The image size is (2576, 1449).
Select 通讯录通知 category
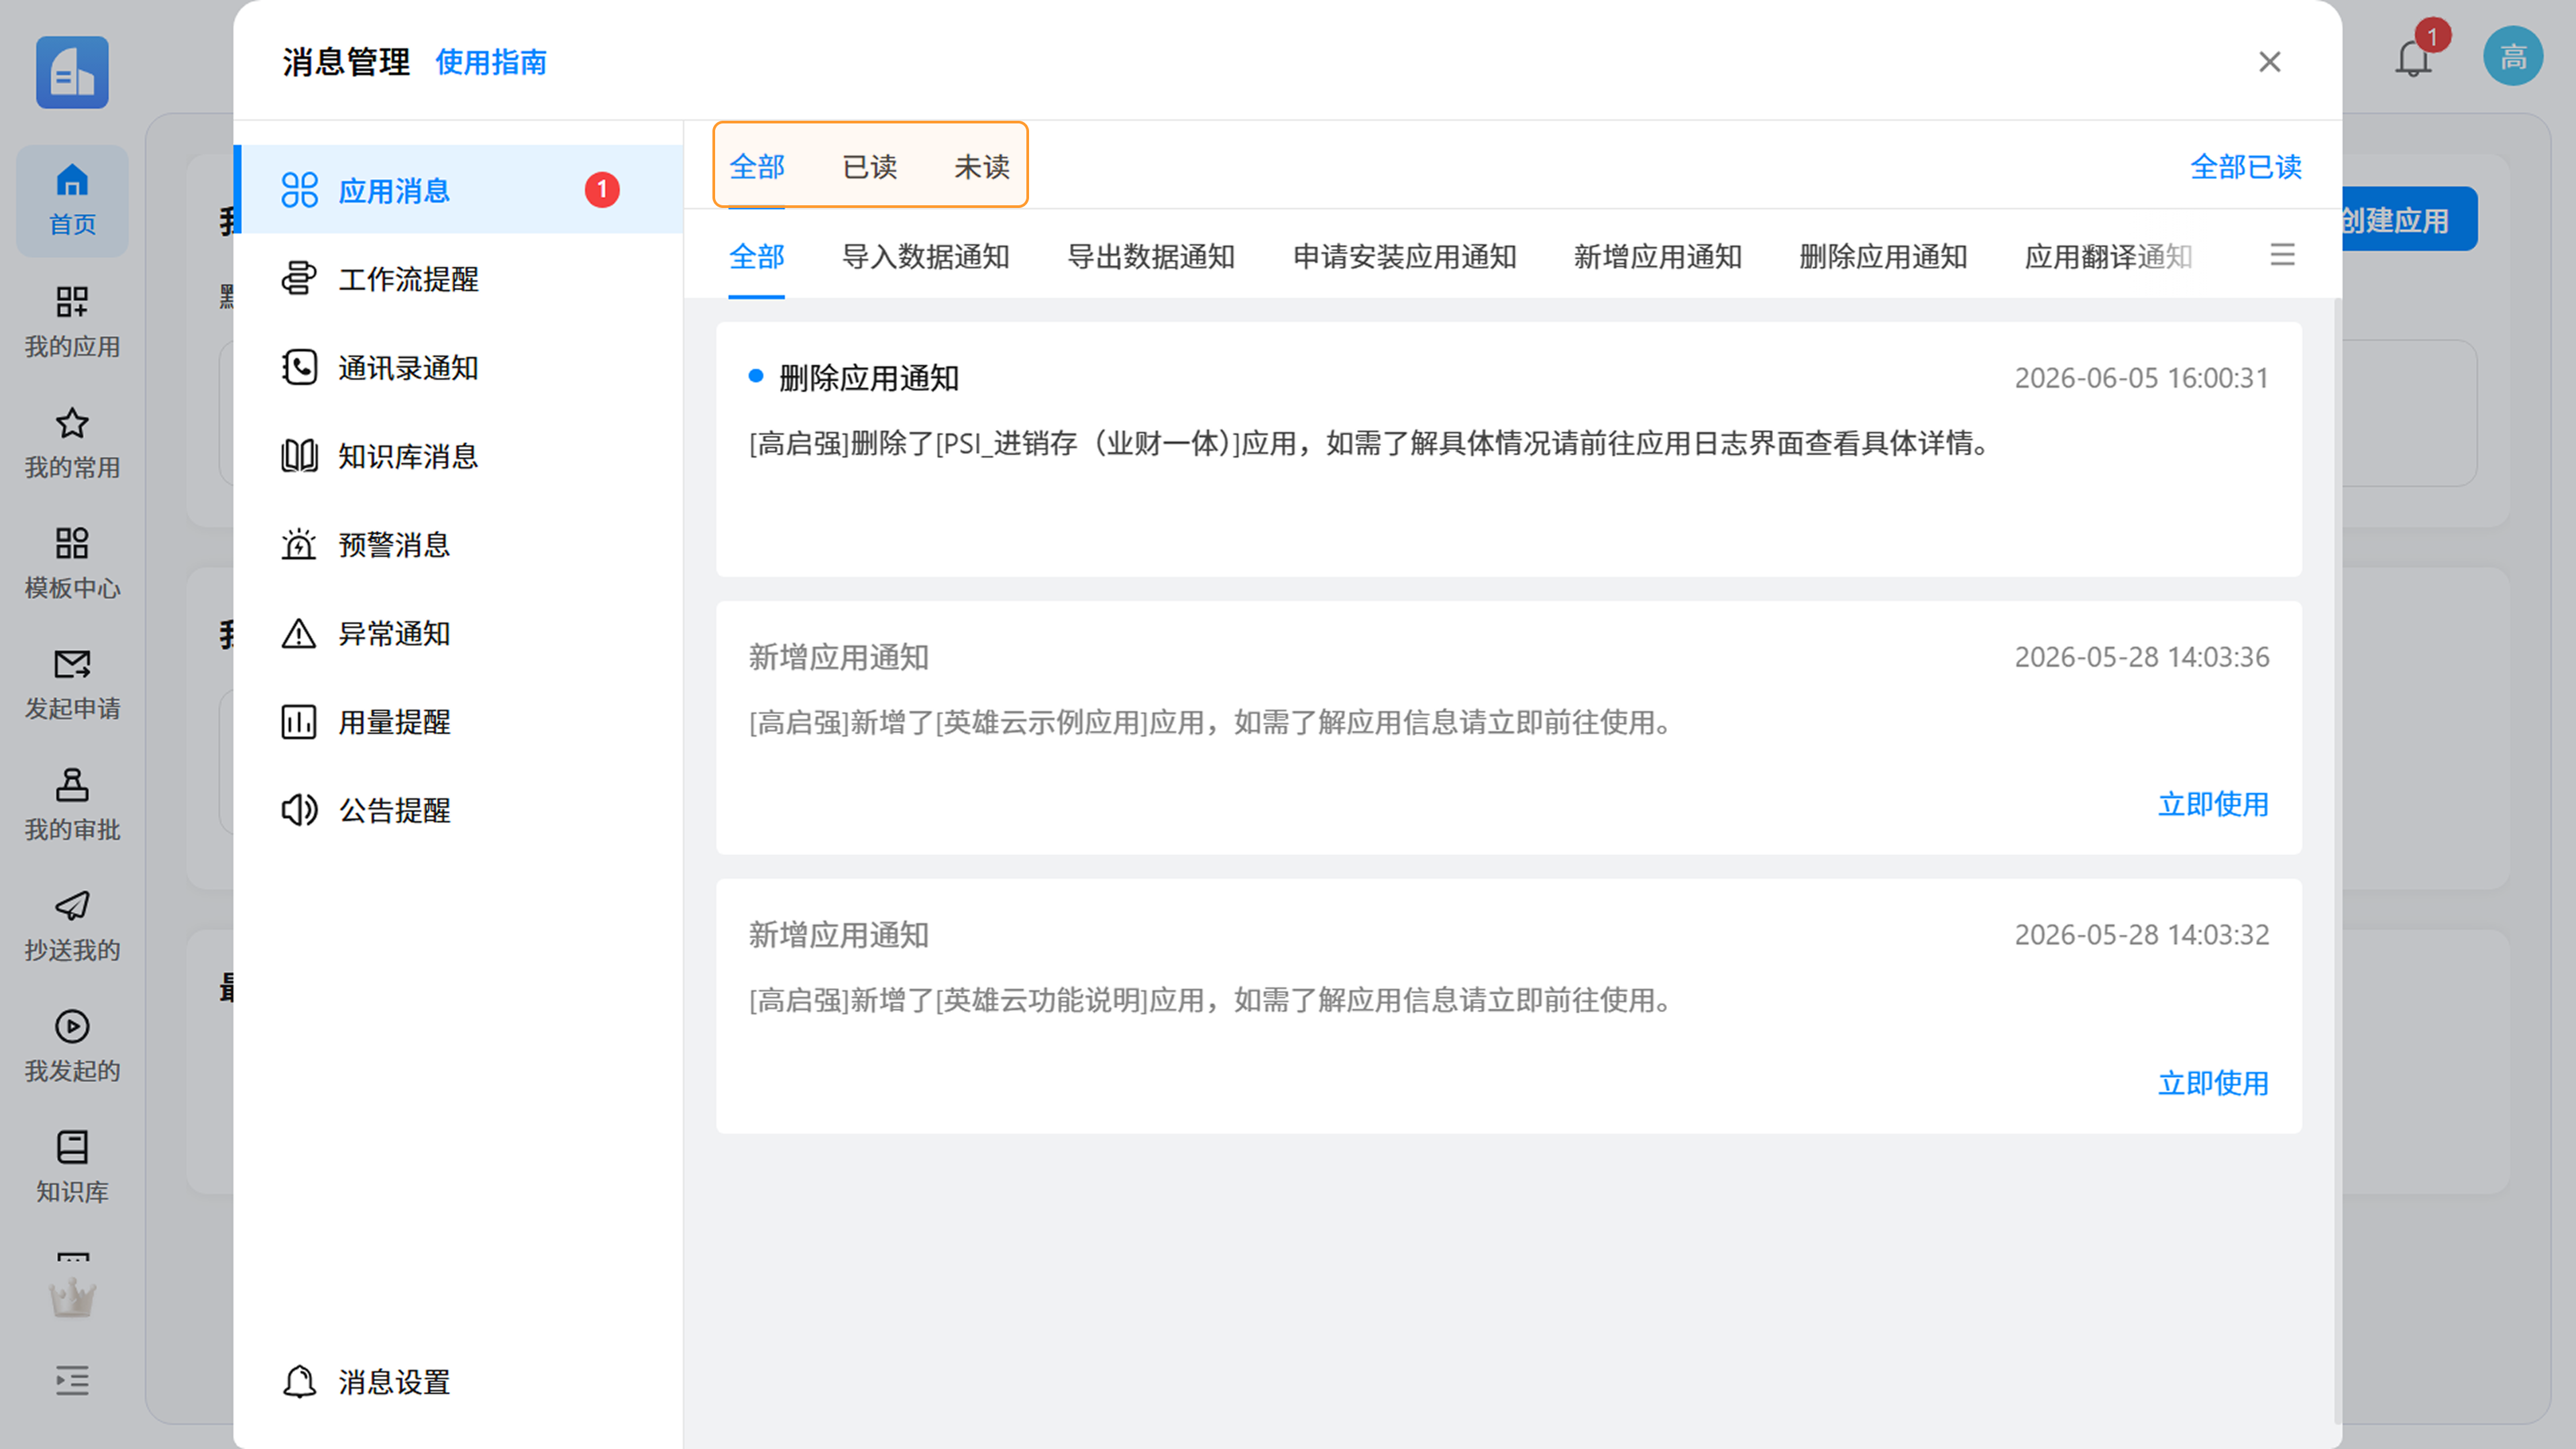coord(459,367)
